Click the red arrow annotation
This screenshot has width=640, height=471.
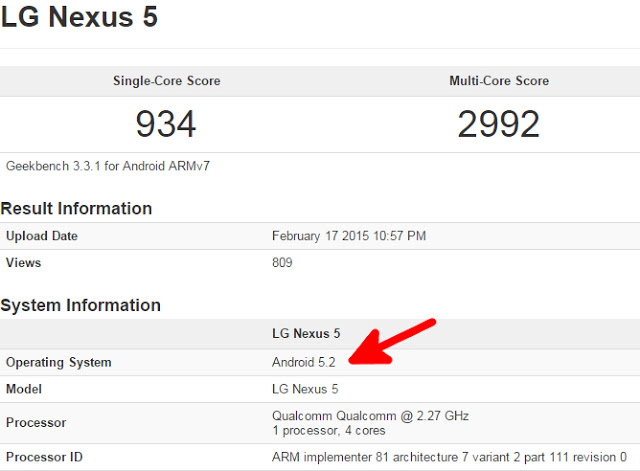(x=392, y=342)
